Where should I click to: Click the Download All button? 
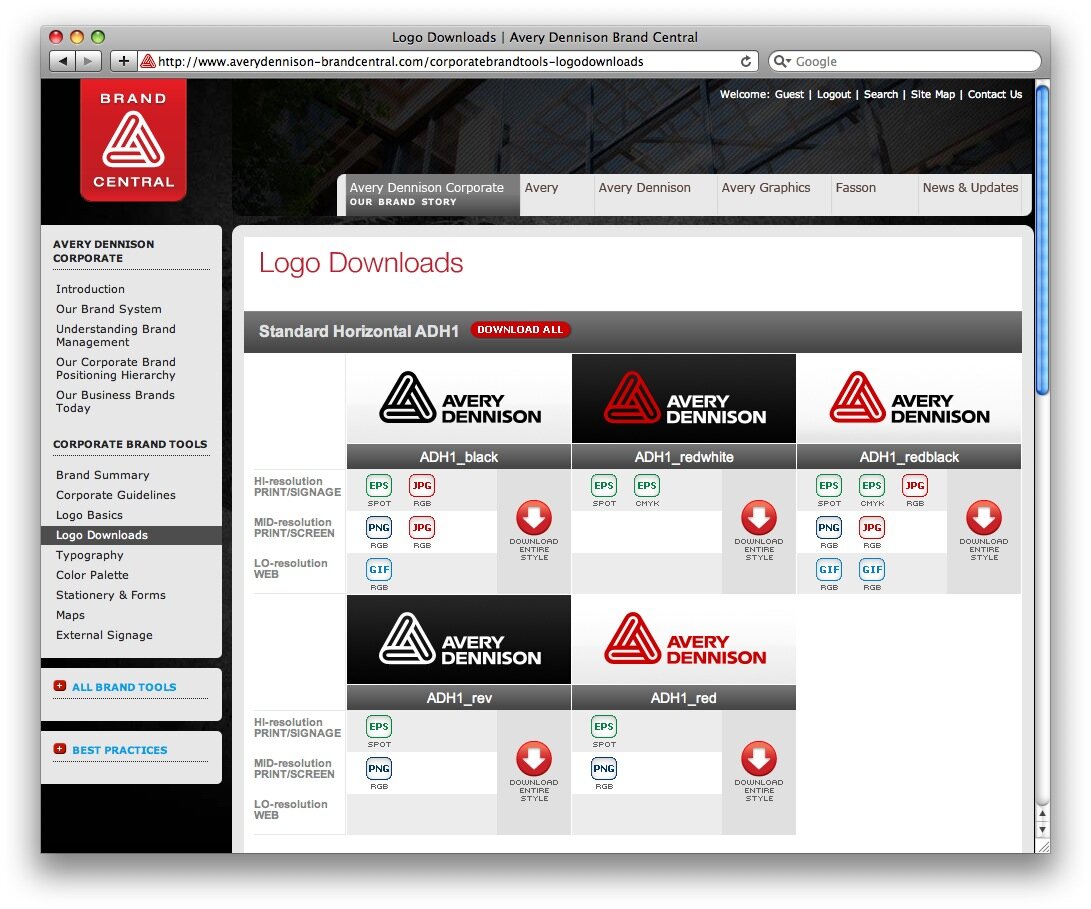[520, 330]
